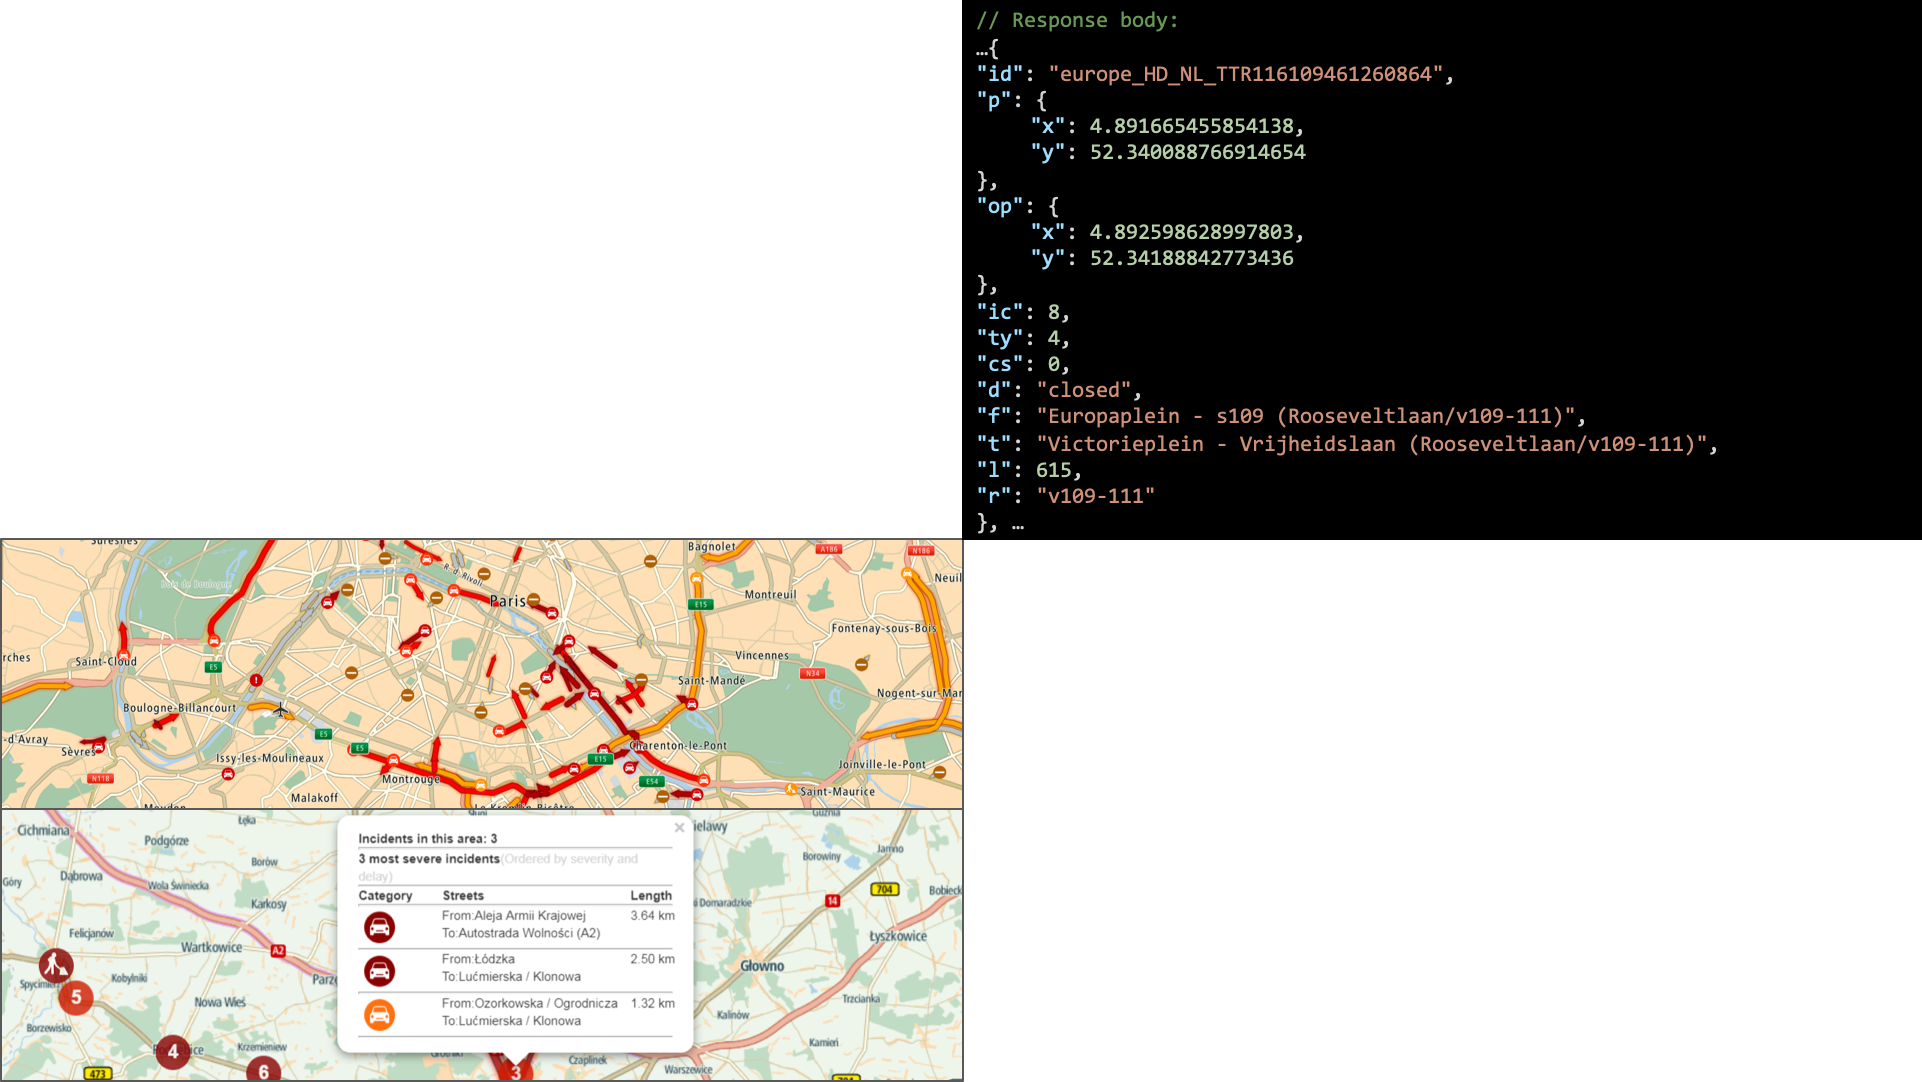Open incident cluster marker 5

76,997
